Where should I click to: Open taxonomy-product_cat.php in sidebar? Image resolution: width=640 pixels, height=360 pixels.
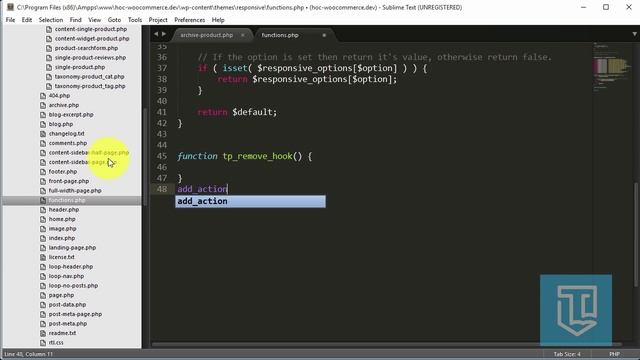tap(89, 76)
